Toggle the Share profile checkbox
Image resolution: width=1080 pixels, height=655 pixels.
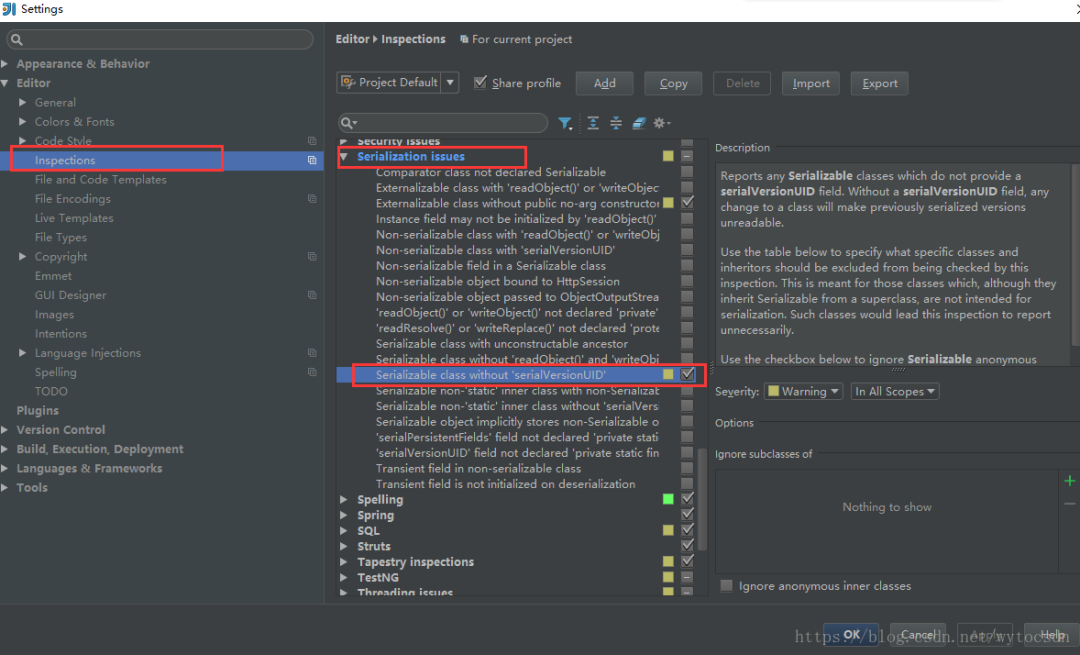[481, 82]
